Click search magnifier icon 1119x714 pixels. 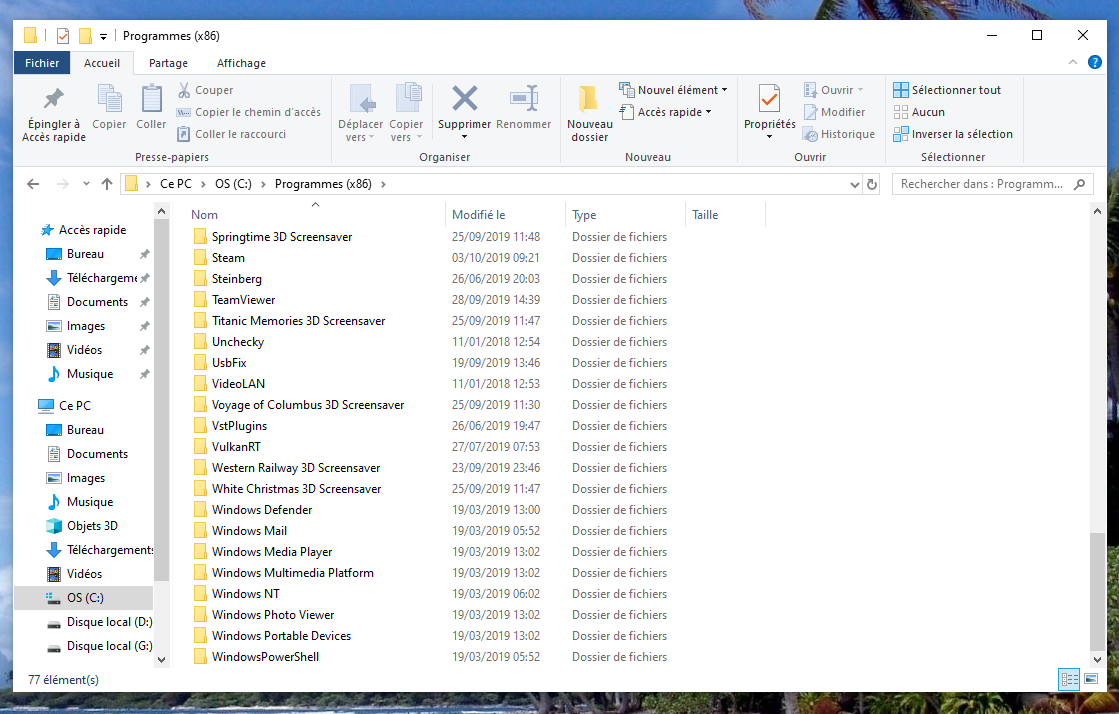(x=1080, y=184)
